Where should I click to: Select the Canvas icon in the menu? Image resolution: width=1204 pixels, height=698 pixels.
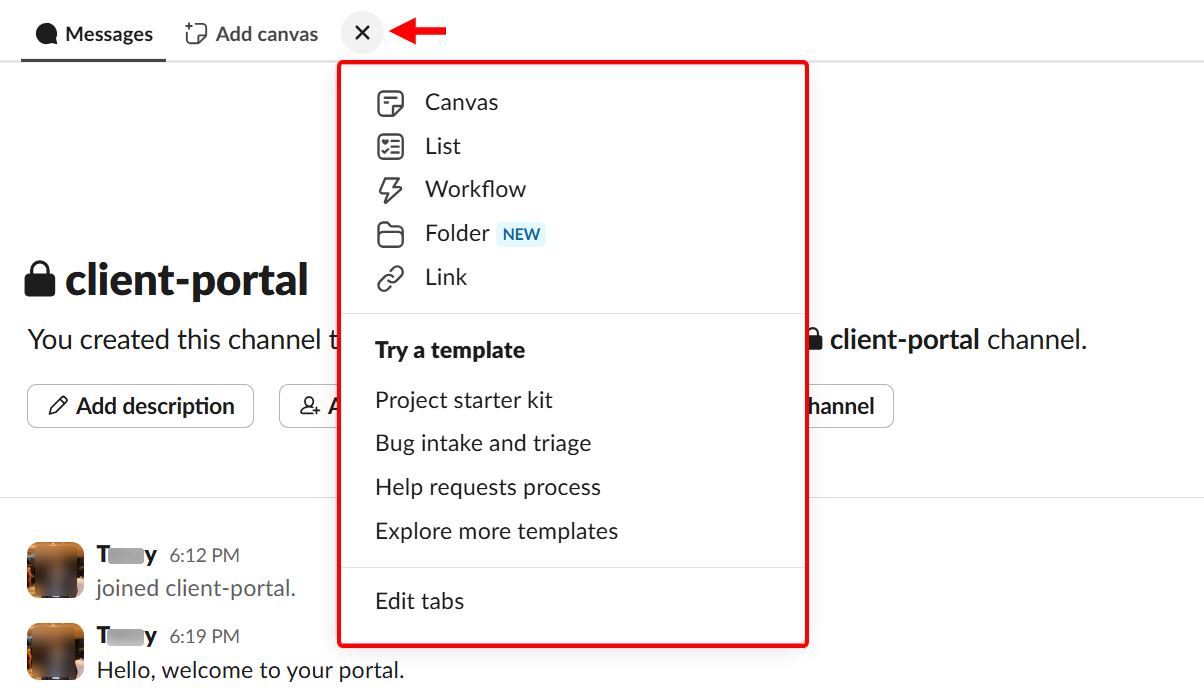pyautogui.click(x=390, y=102)
